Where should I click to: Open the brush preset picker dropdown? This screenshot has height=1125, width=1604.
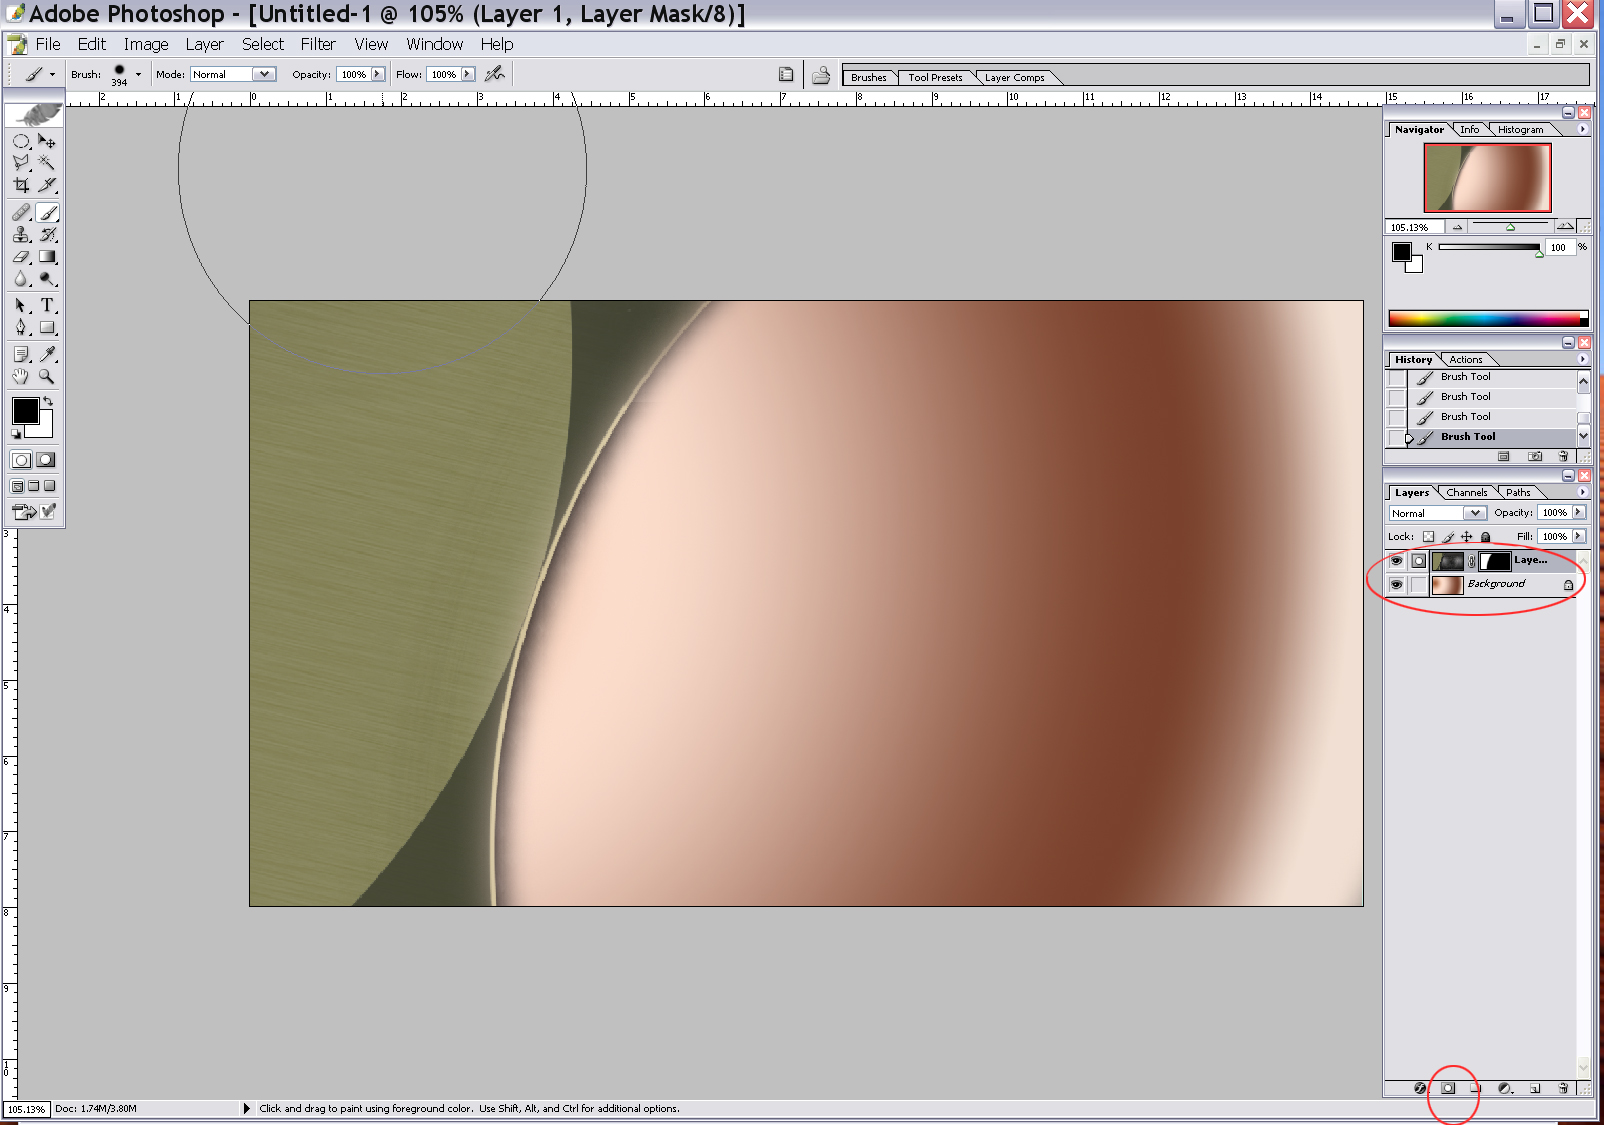pyautogui.click(x=138, y=74)
